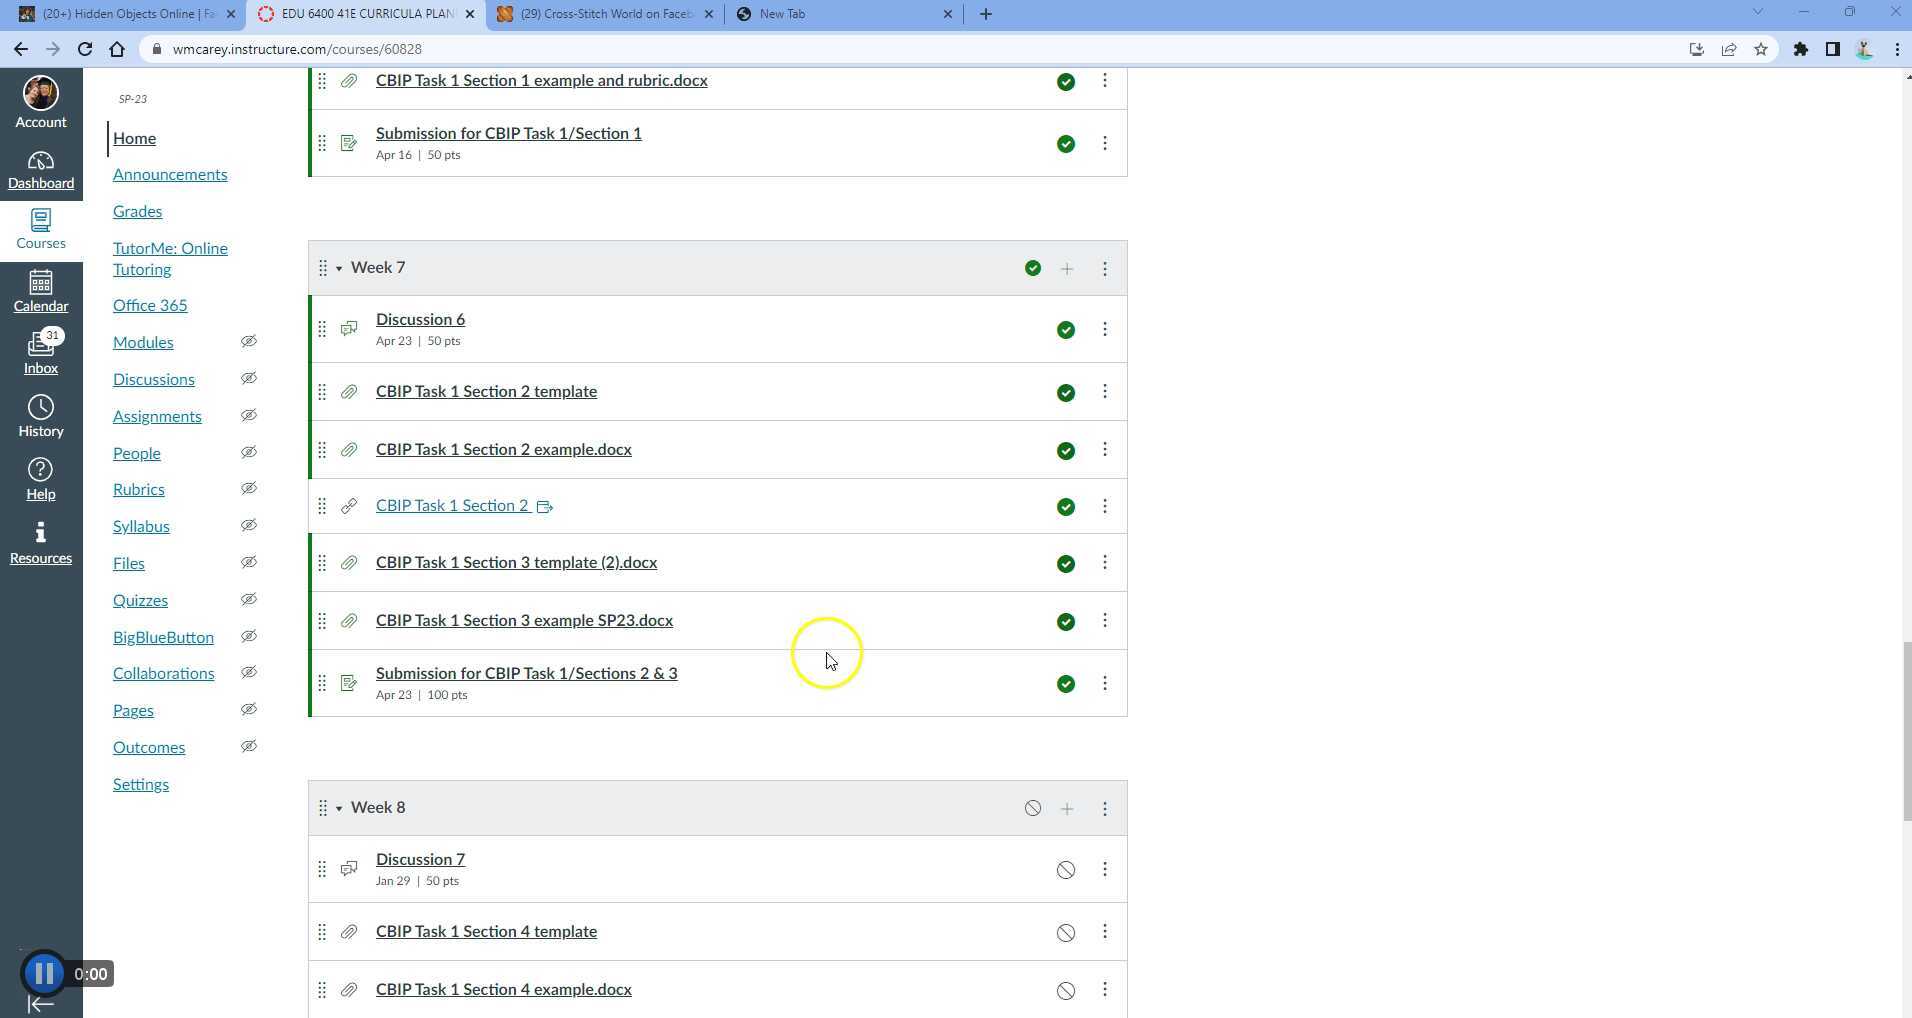Pause the screen recording

(43, 973)
